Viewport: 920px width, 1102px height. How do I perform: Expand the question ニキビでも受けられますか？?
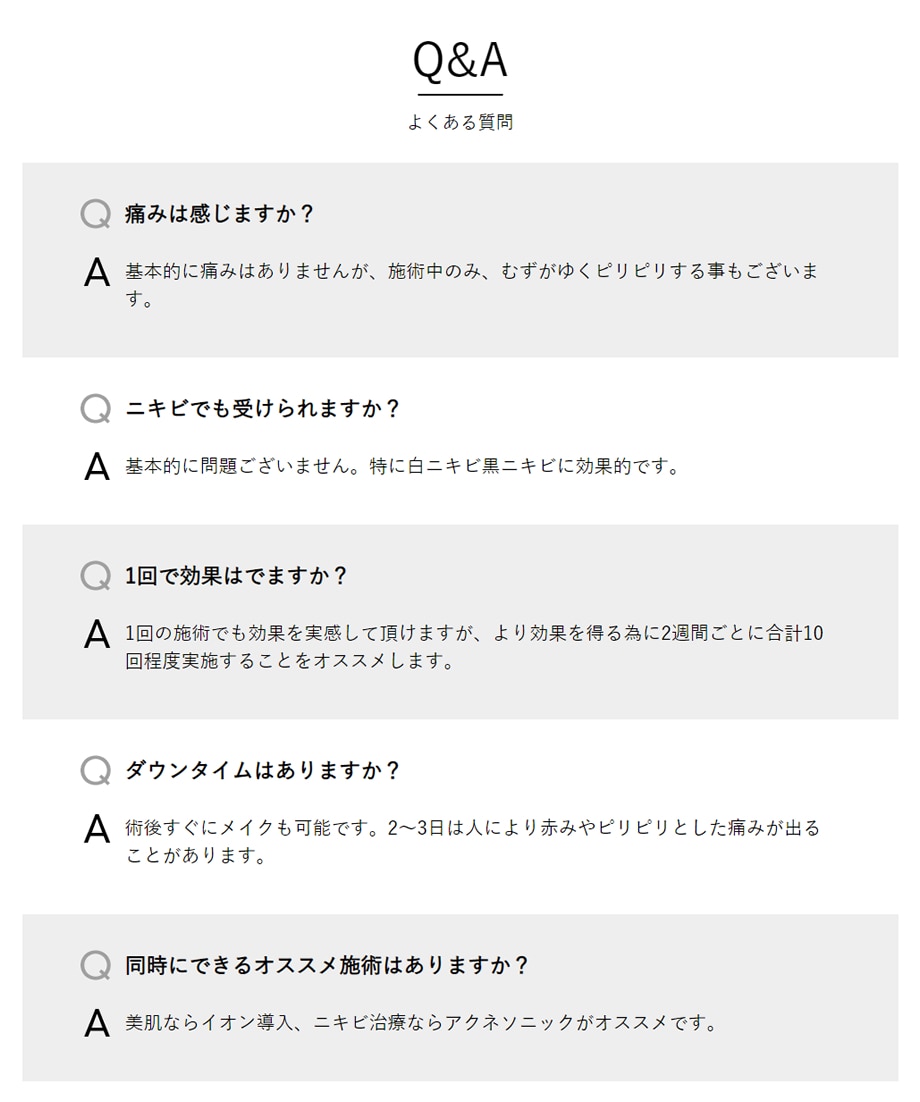point(263,408)
